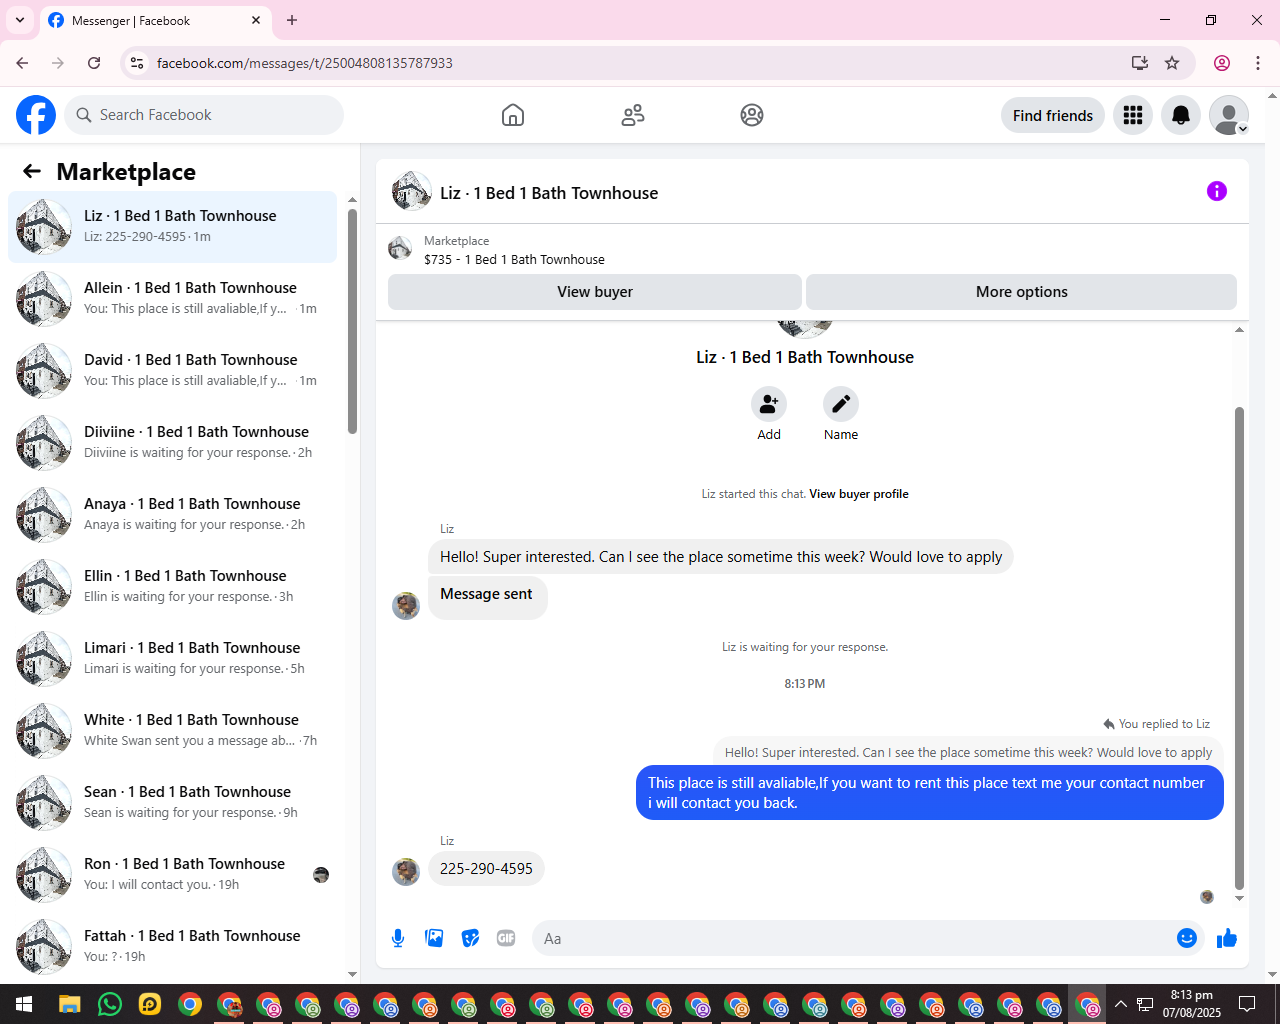Click Liz's "Hello! Super interested" message bubble
This screenshot has height=1024, width=1280.
coord(721,557)
